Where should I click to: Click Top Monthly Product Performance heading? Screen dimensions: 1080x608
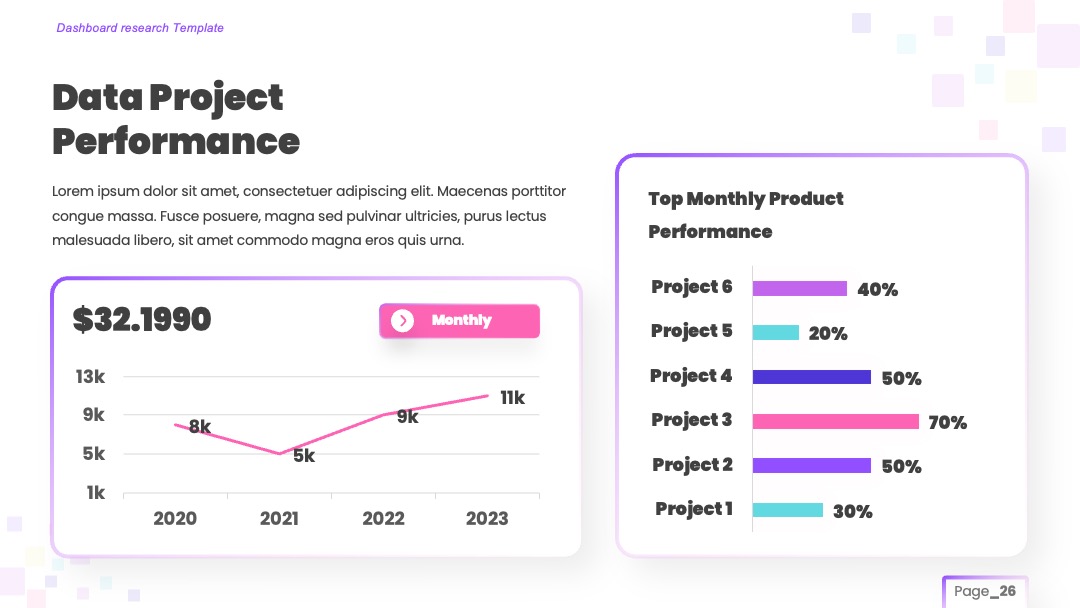pyautogui.click(x=746, y=215)
